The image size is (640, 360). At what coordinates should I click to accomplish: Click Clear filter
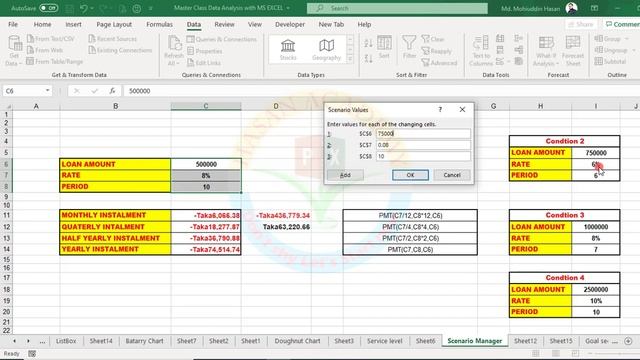[x=433, y=39]
